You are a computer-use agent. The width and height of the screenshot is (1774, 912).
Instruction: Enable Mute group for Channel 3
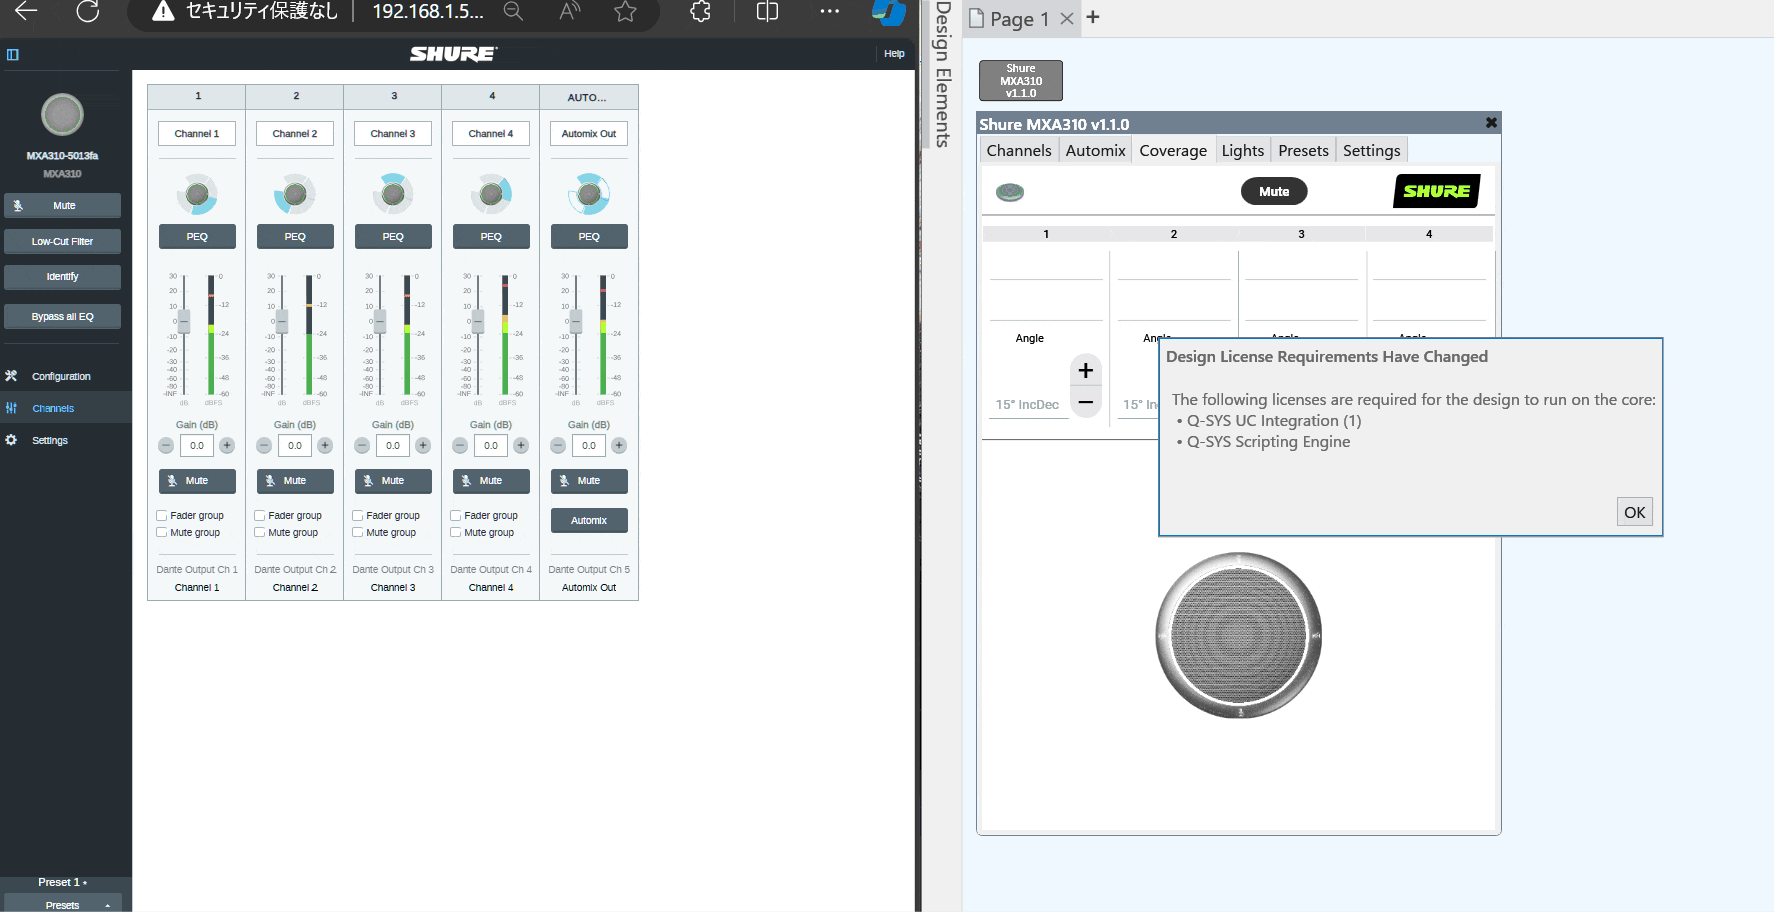coord(357,532)
